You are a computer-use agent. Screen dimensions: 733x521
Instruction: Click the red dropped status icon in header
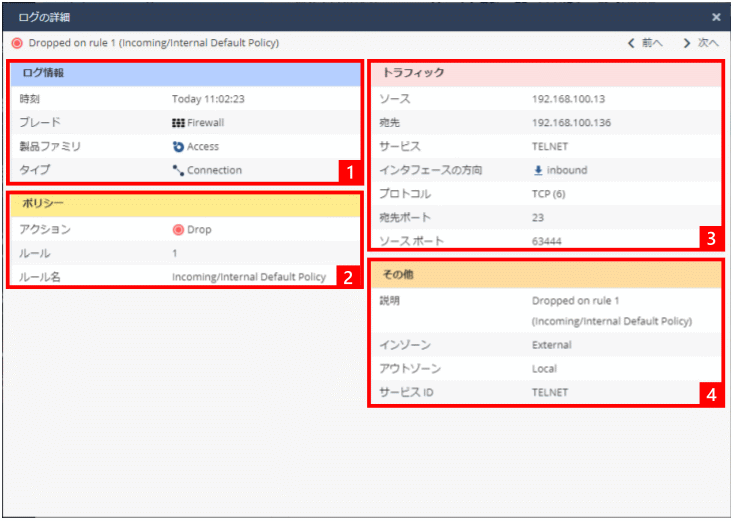17,43
